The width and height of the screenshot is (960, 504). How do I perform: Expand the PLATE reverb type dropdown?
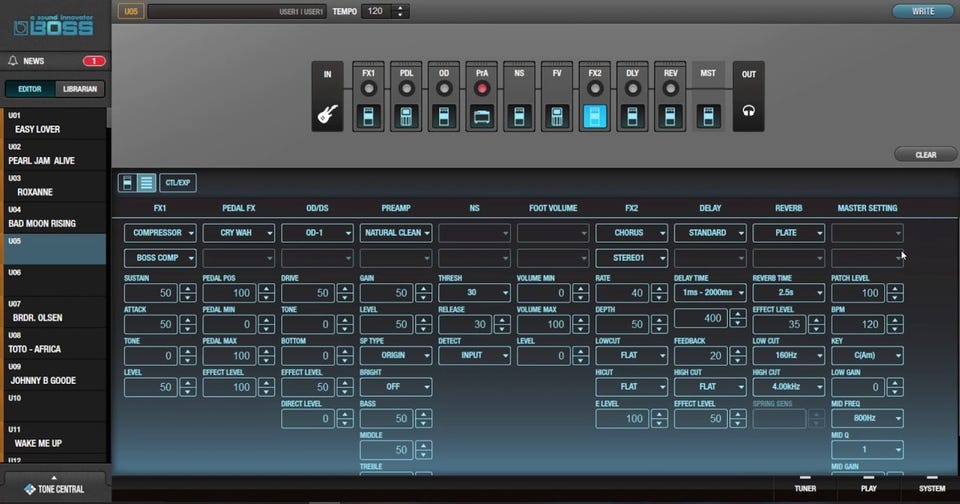pyautogui.click(x=788, y=233)
